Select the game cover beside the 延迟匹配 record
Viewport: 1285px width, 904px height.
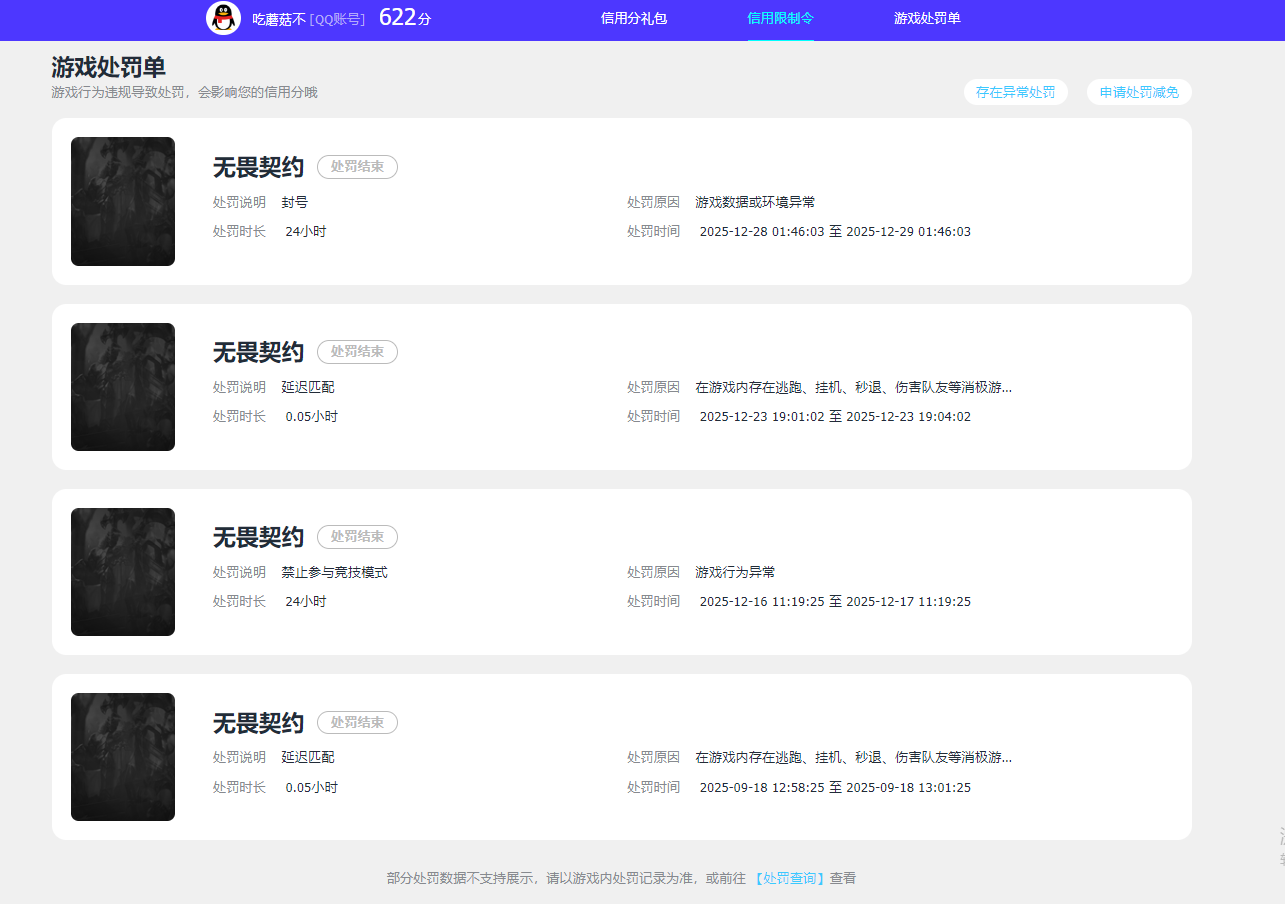(122, 386)
